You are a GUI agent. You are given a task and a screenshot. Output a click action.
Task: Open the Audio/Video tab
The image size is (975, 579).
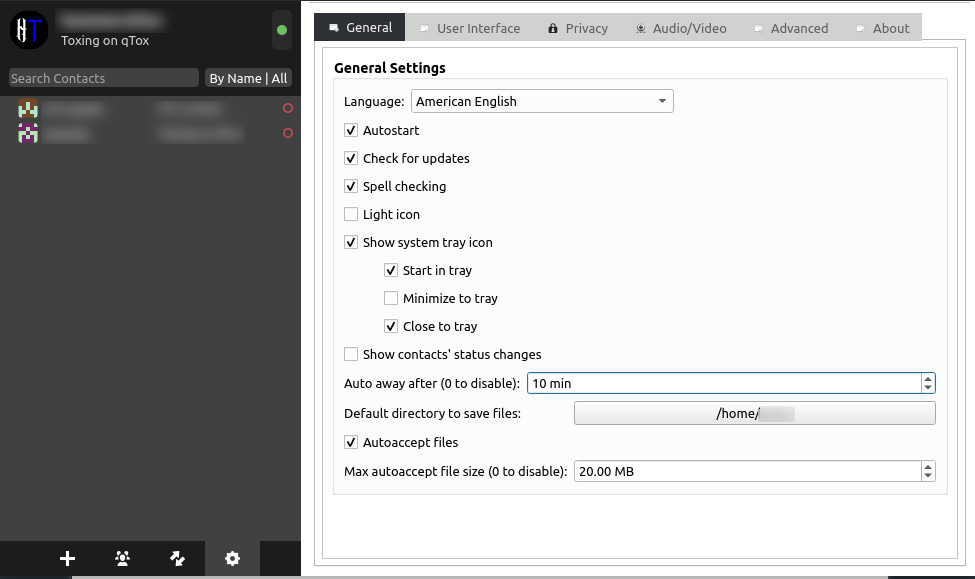682,28
